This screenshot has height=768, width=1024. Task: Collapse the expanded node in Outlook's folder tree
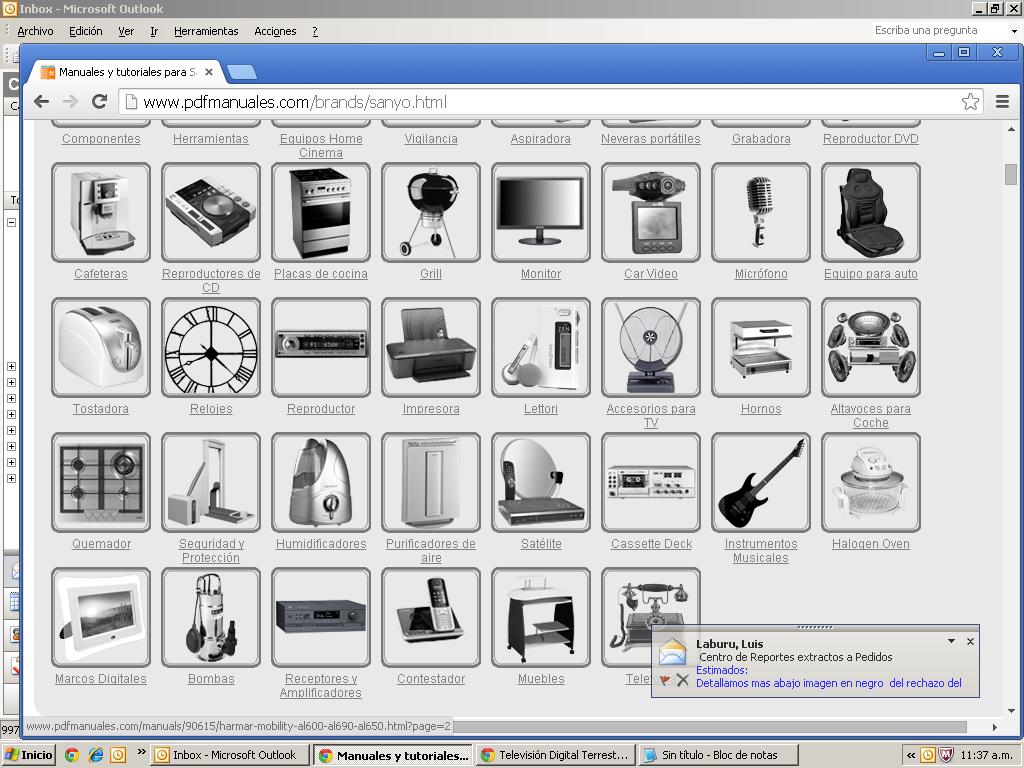tap(11, 222)
